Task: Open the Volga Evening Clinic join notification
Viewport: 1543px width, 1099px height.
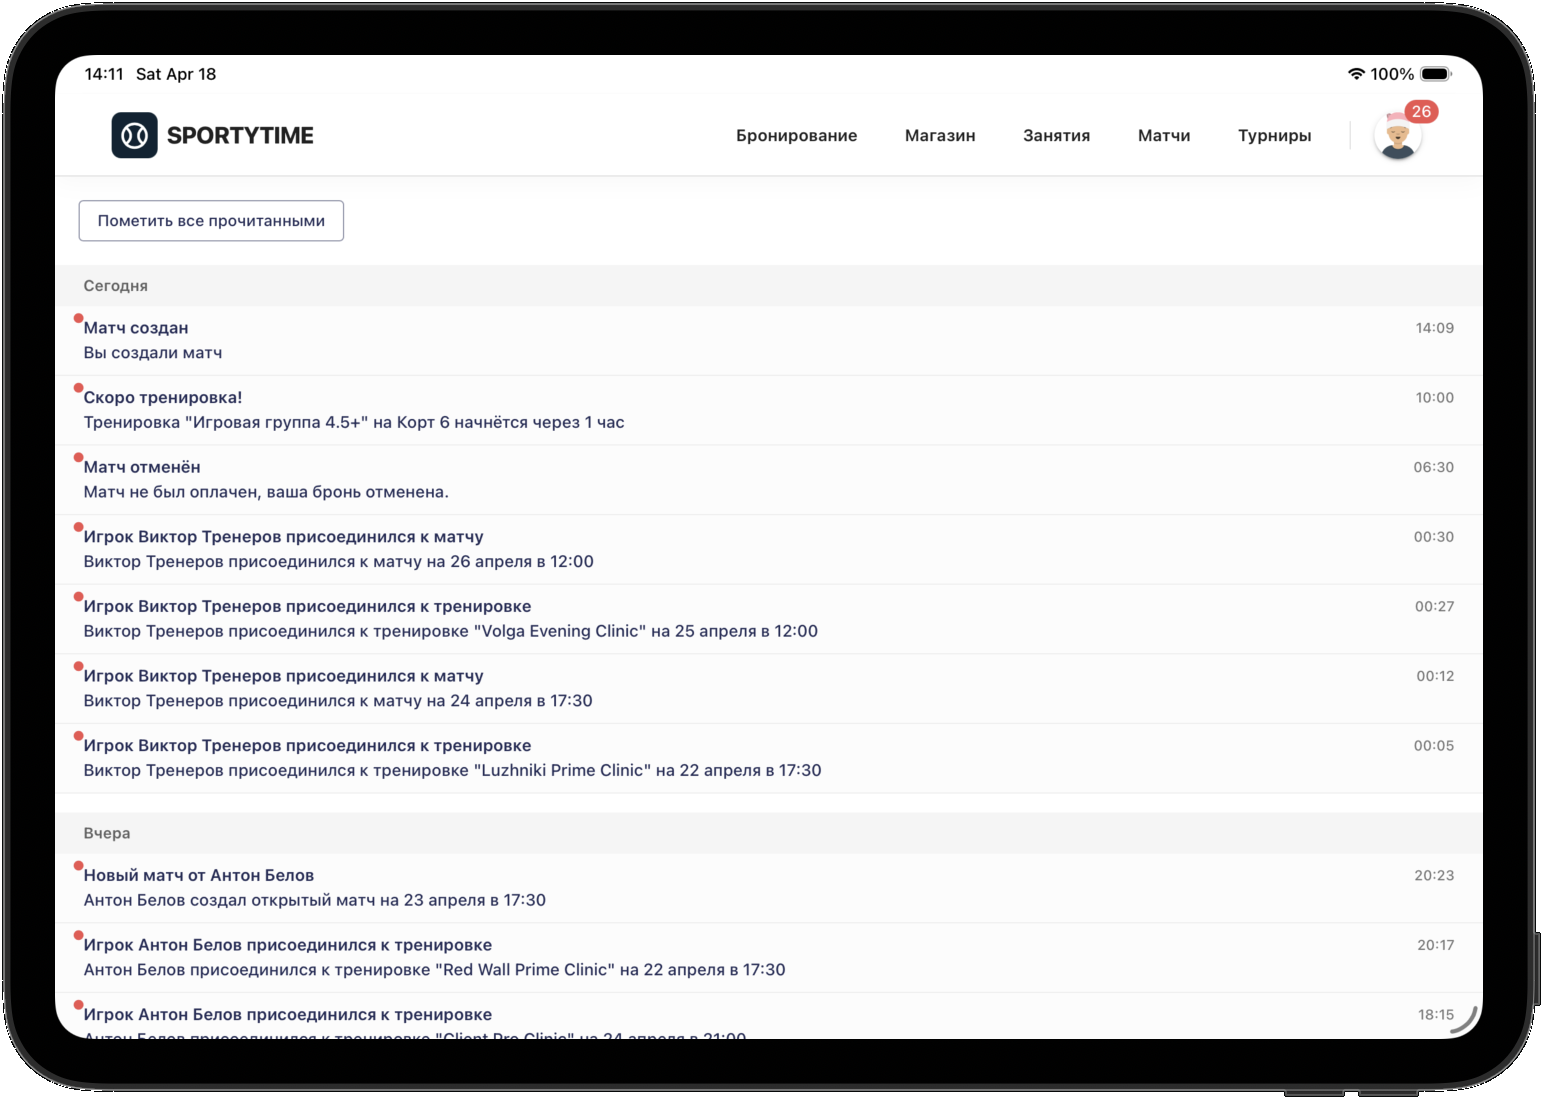Action: [700, 619]
